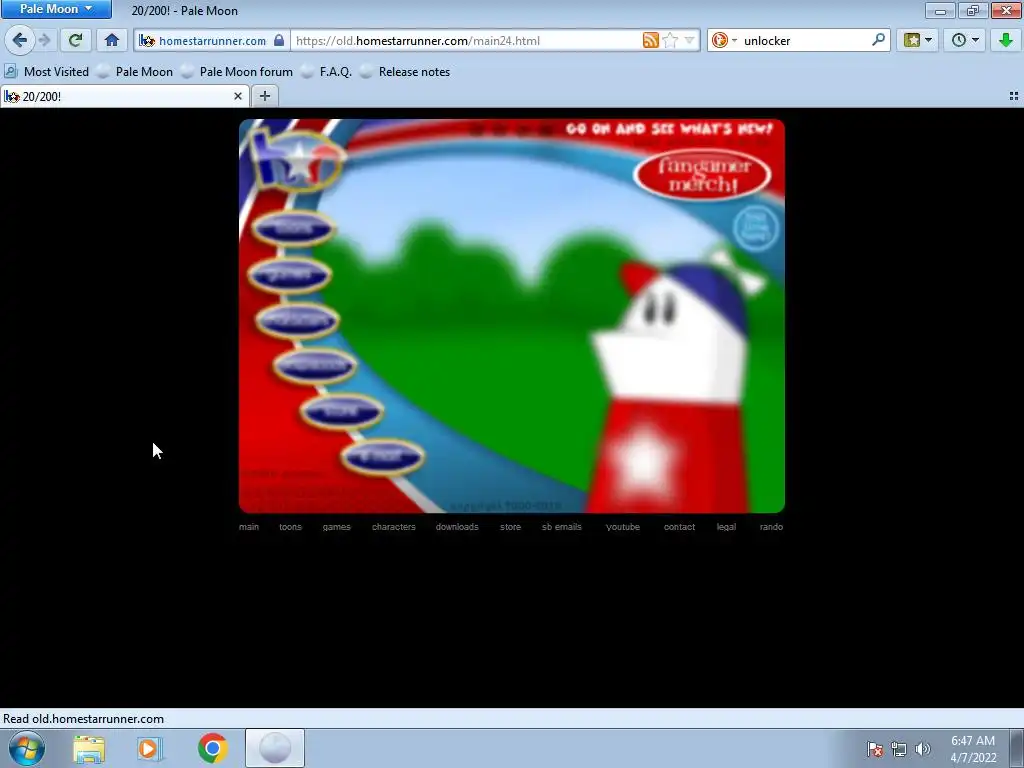The width and height of the screenshot is (1024, 768).
Task: Bookmark this page with the star icon
Action: [x=669, y=40]
